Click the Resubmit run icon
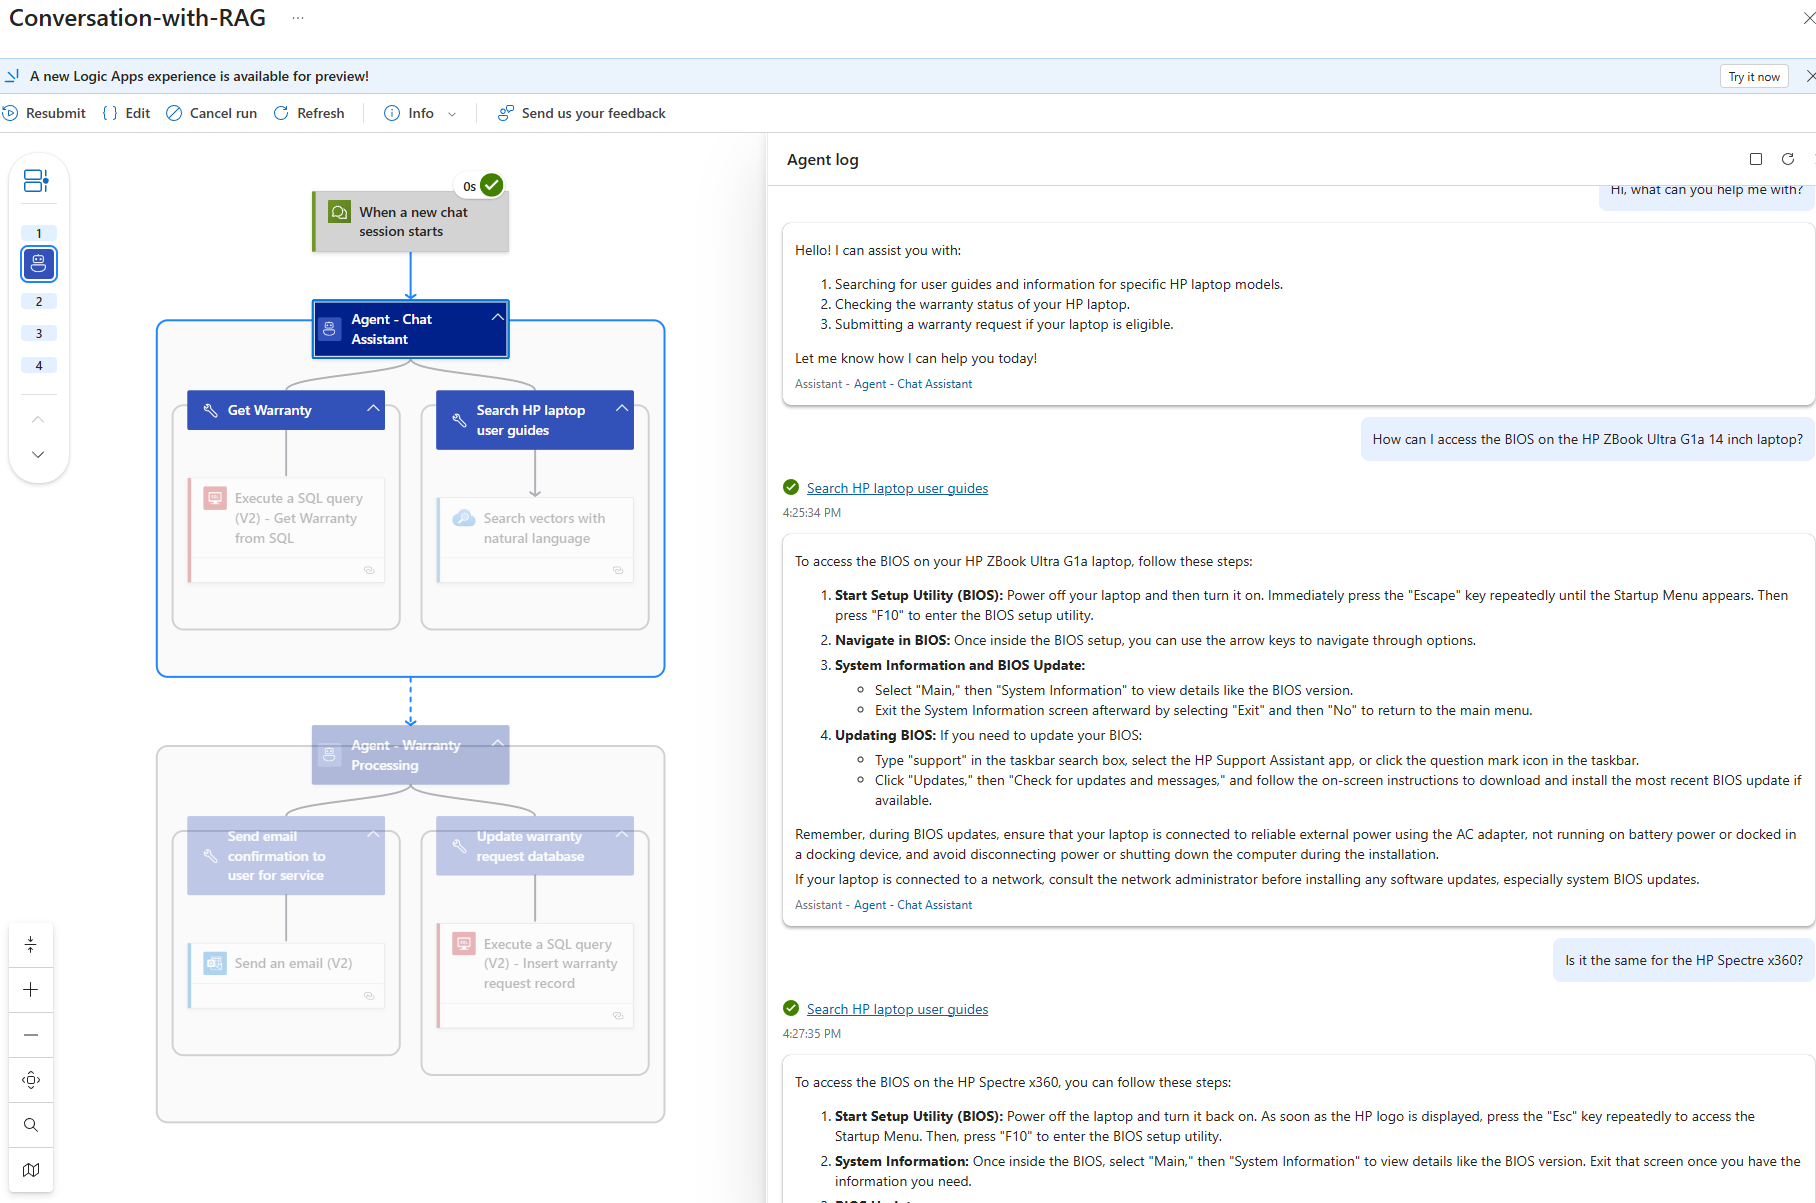The height and width of the screenshot is (1203, 1816). coord(11,113)
